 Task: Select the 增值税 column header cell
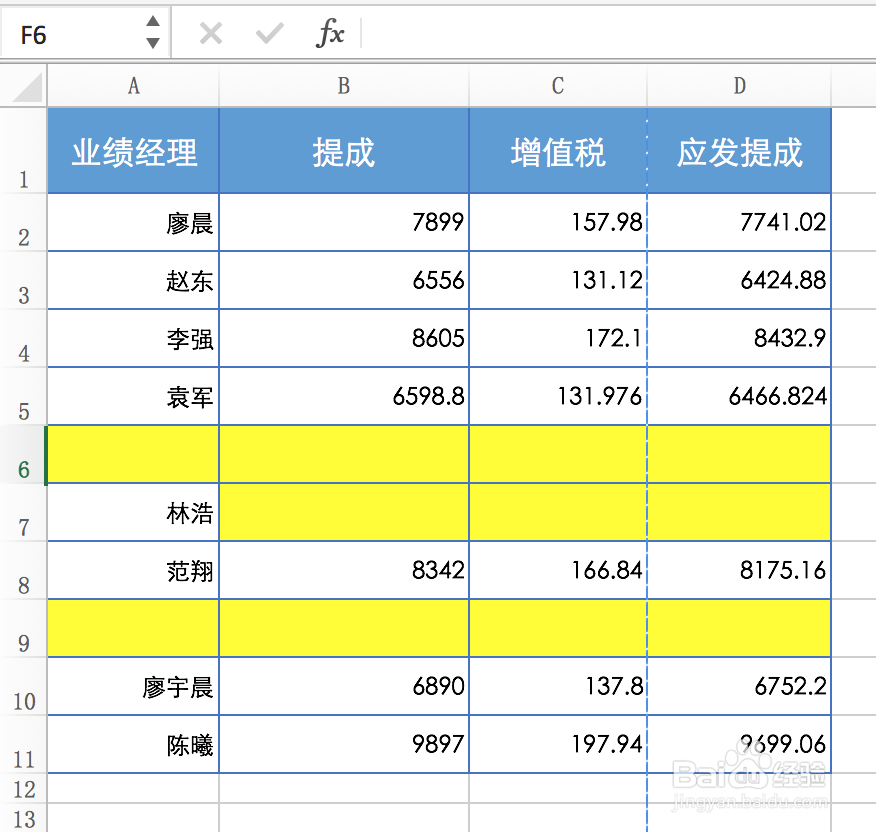(x=557, y=150)
